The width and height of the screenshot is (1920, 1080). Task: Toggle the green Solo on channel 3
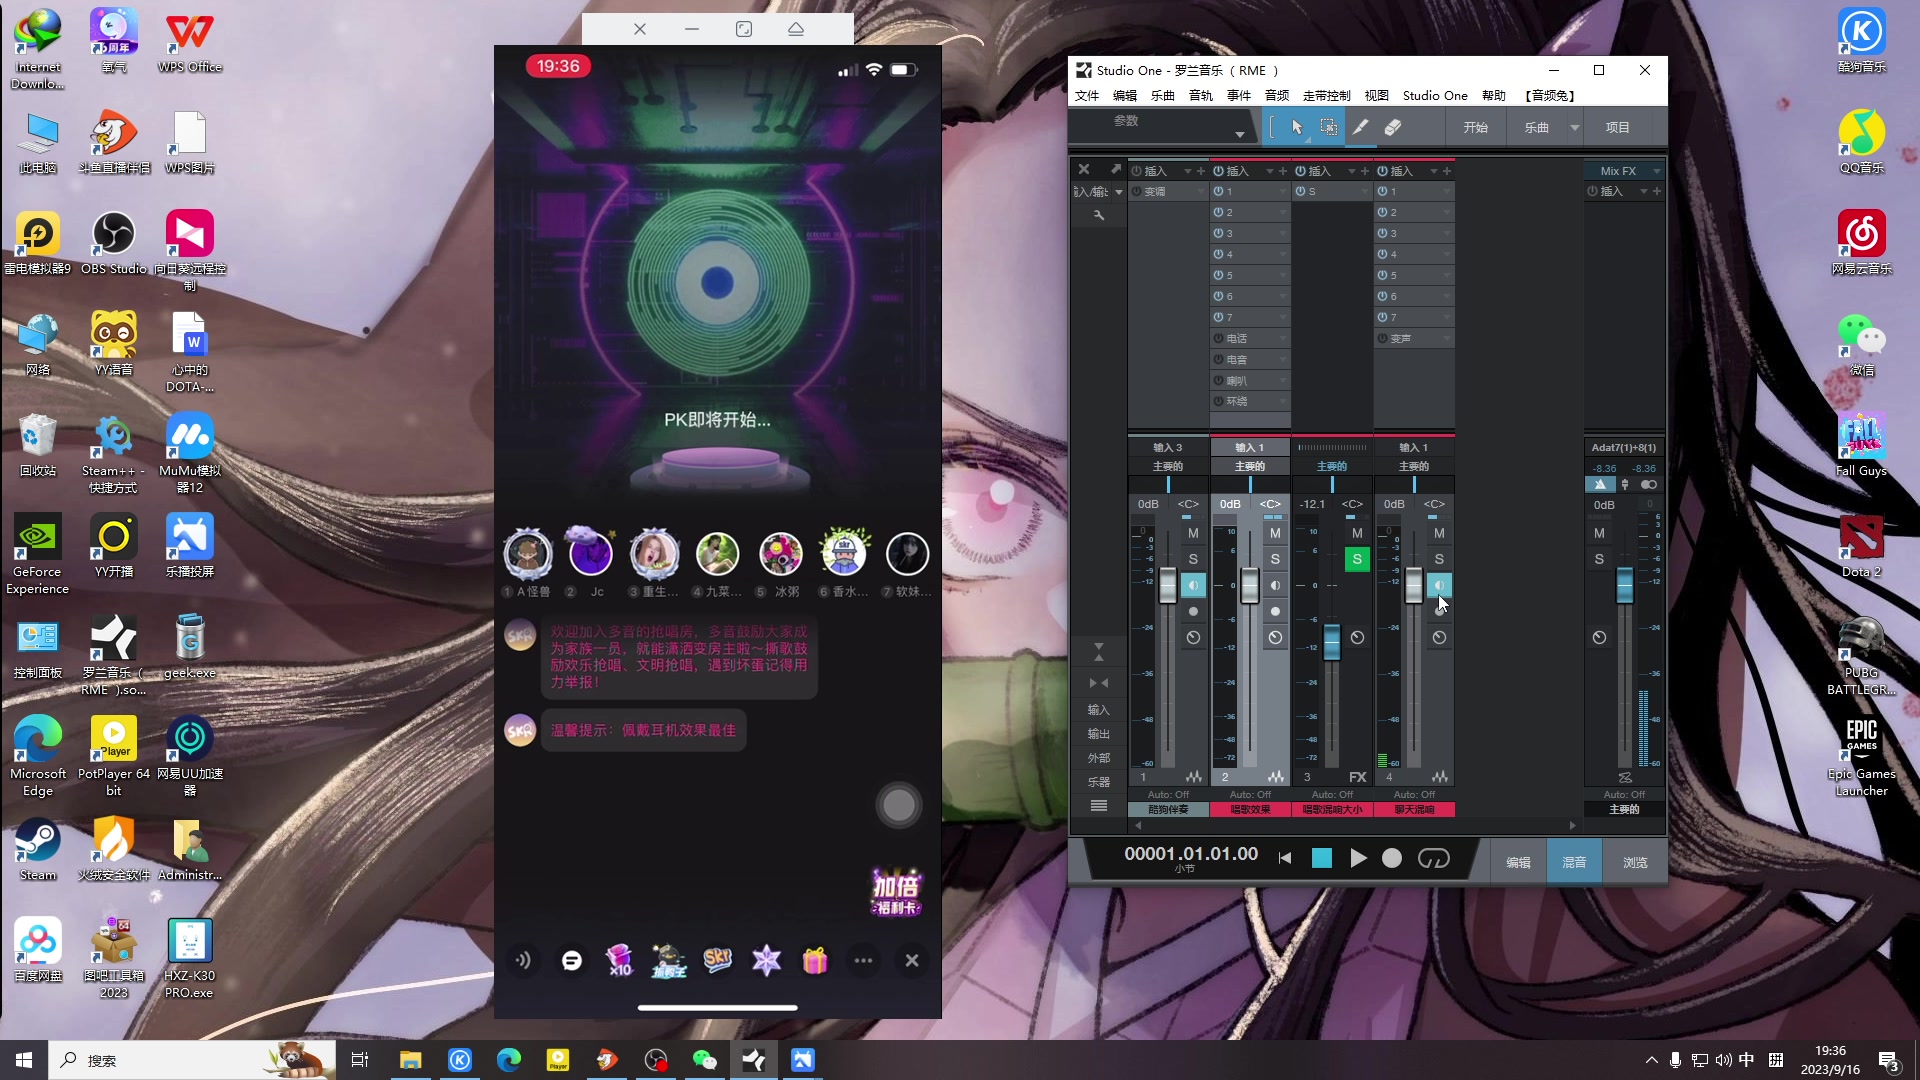click(x=1357, y=559)
